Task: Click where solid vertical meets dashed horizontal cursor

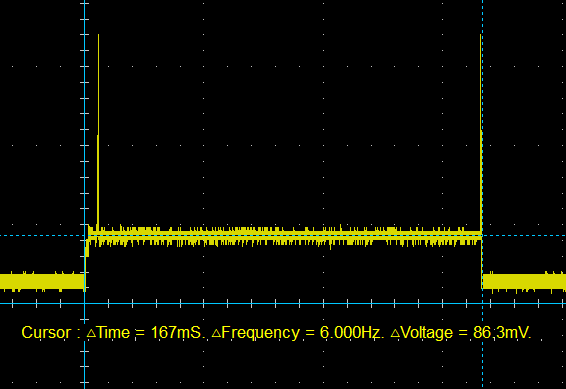Action: click(x=84, y=236)
